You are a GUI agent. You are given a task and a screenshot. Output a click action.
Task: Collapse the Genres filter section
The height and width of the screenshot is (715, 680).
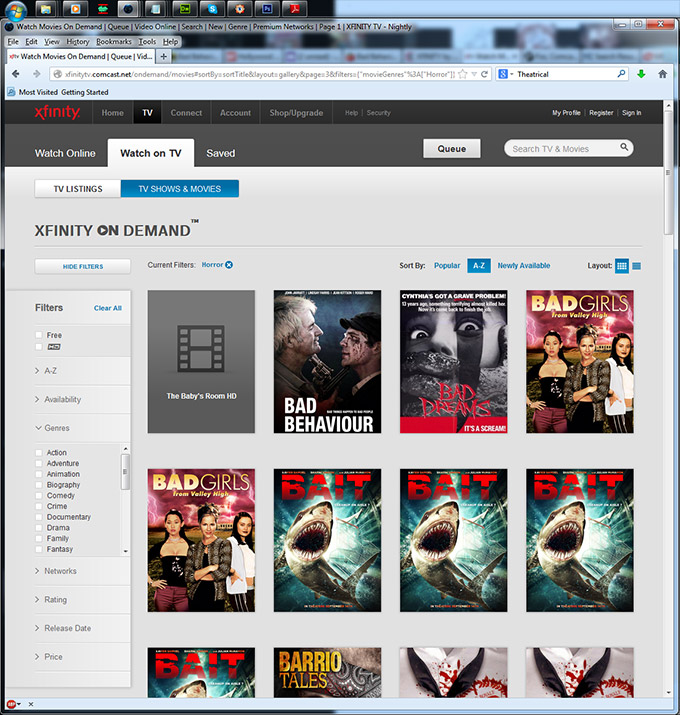point(52,428)
